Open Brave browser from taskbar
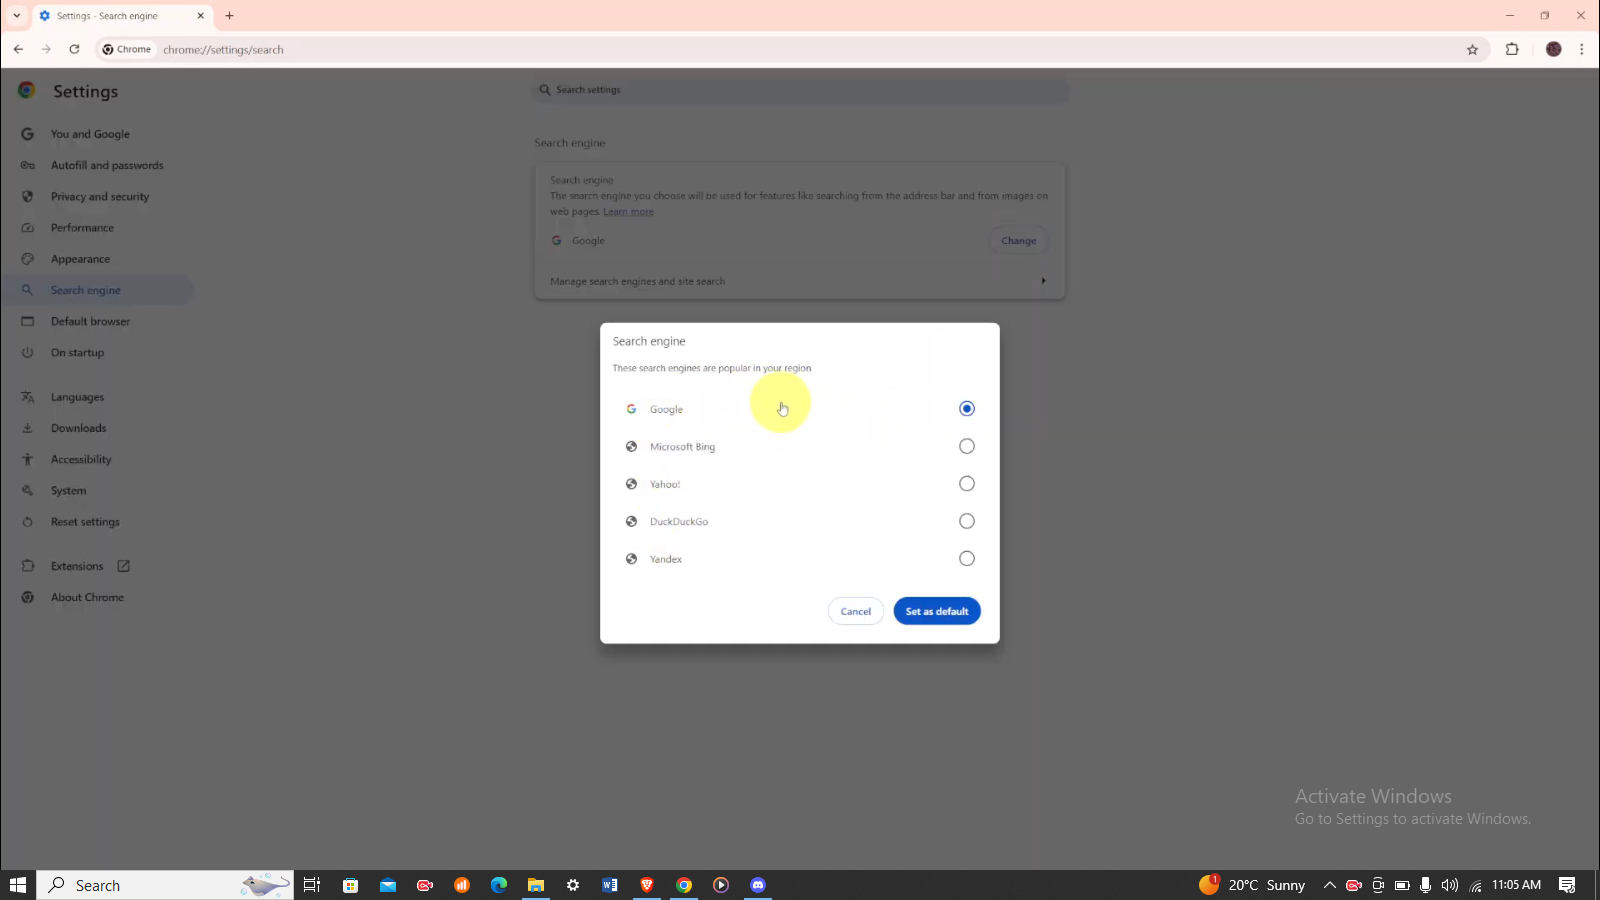The image size is (1600, 900). click(647, 885)
